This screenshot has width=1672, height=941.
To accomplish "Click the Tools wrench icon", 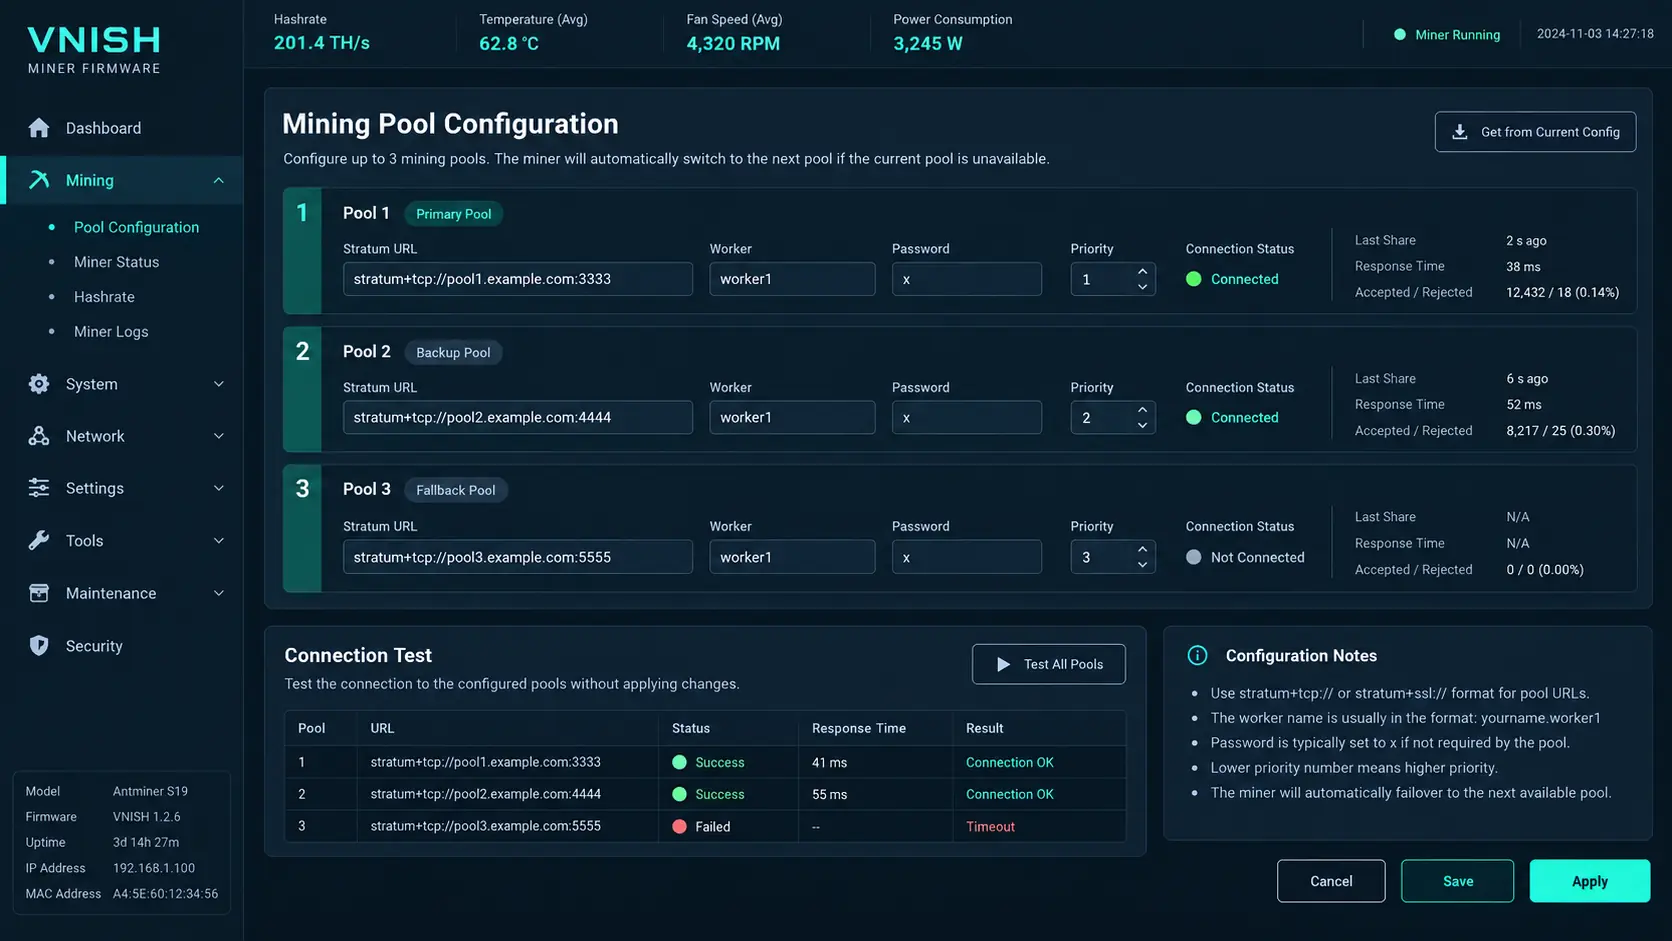I will [39, 541].
